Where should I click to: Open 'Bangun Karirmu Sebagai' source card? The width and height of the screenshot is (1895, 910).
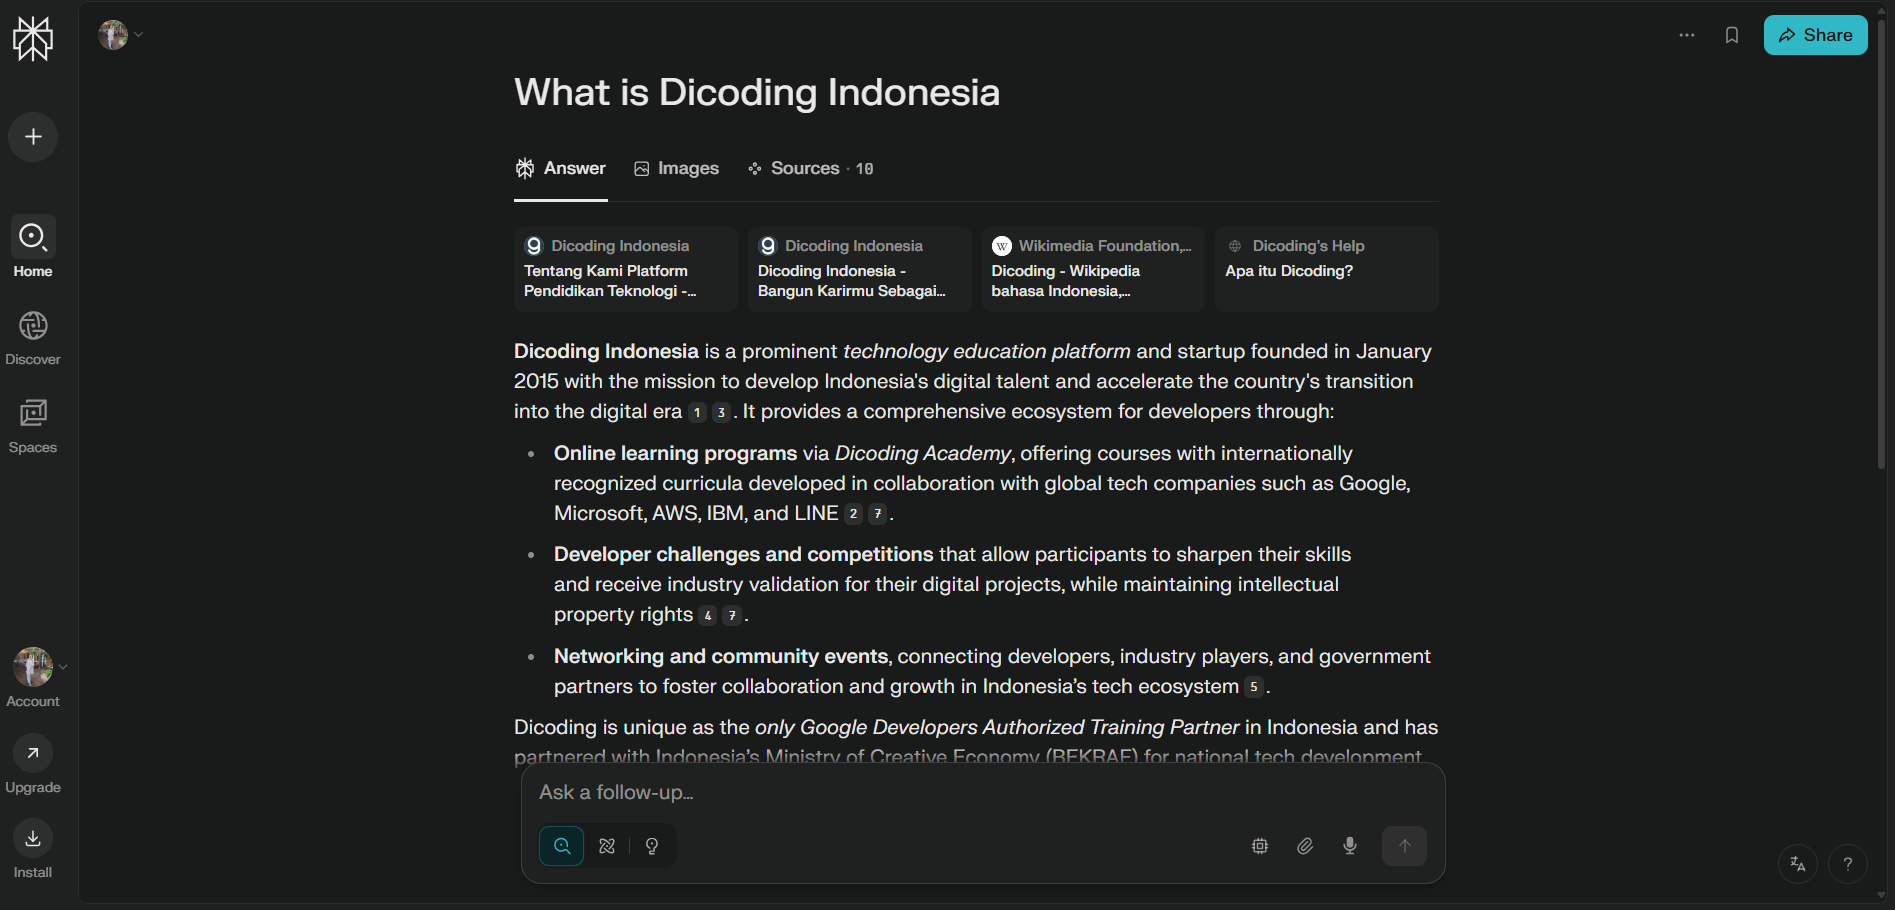tap(859, 269)
